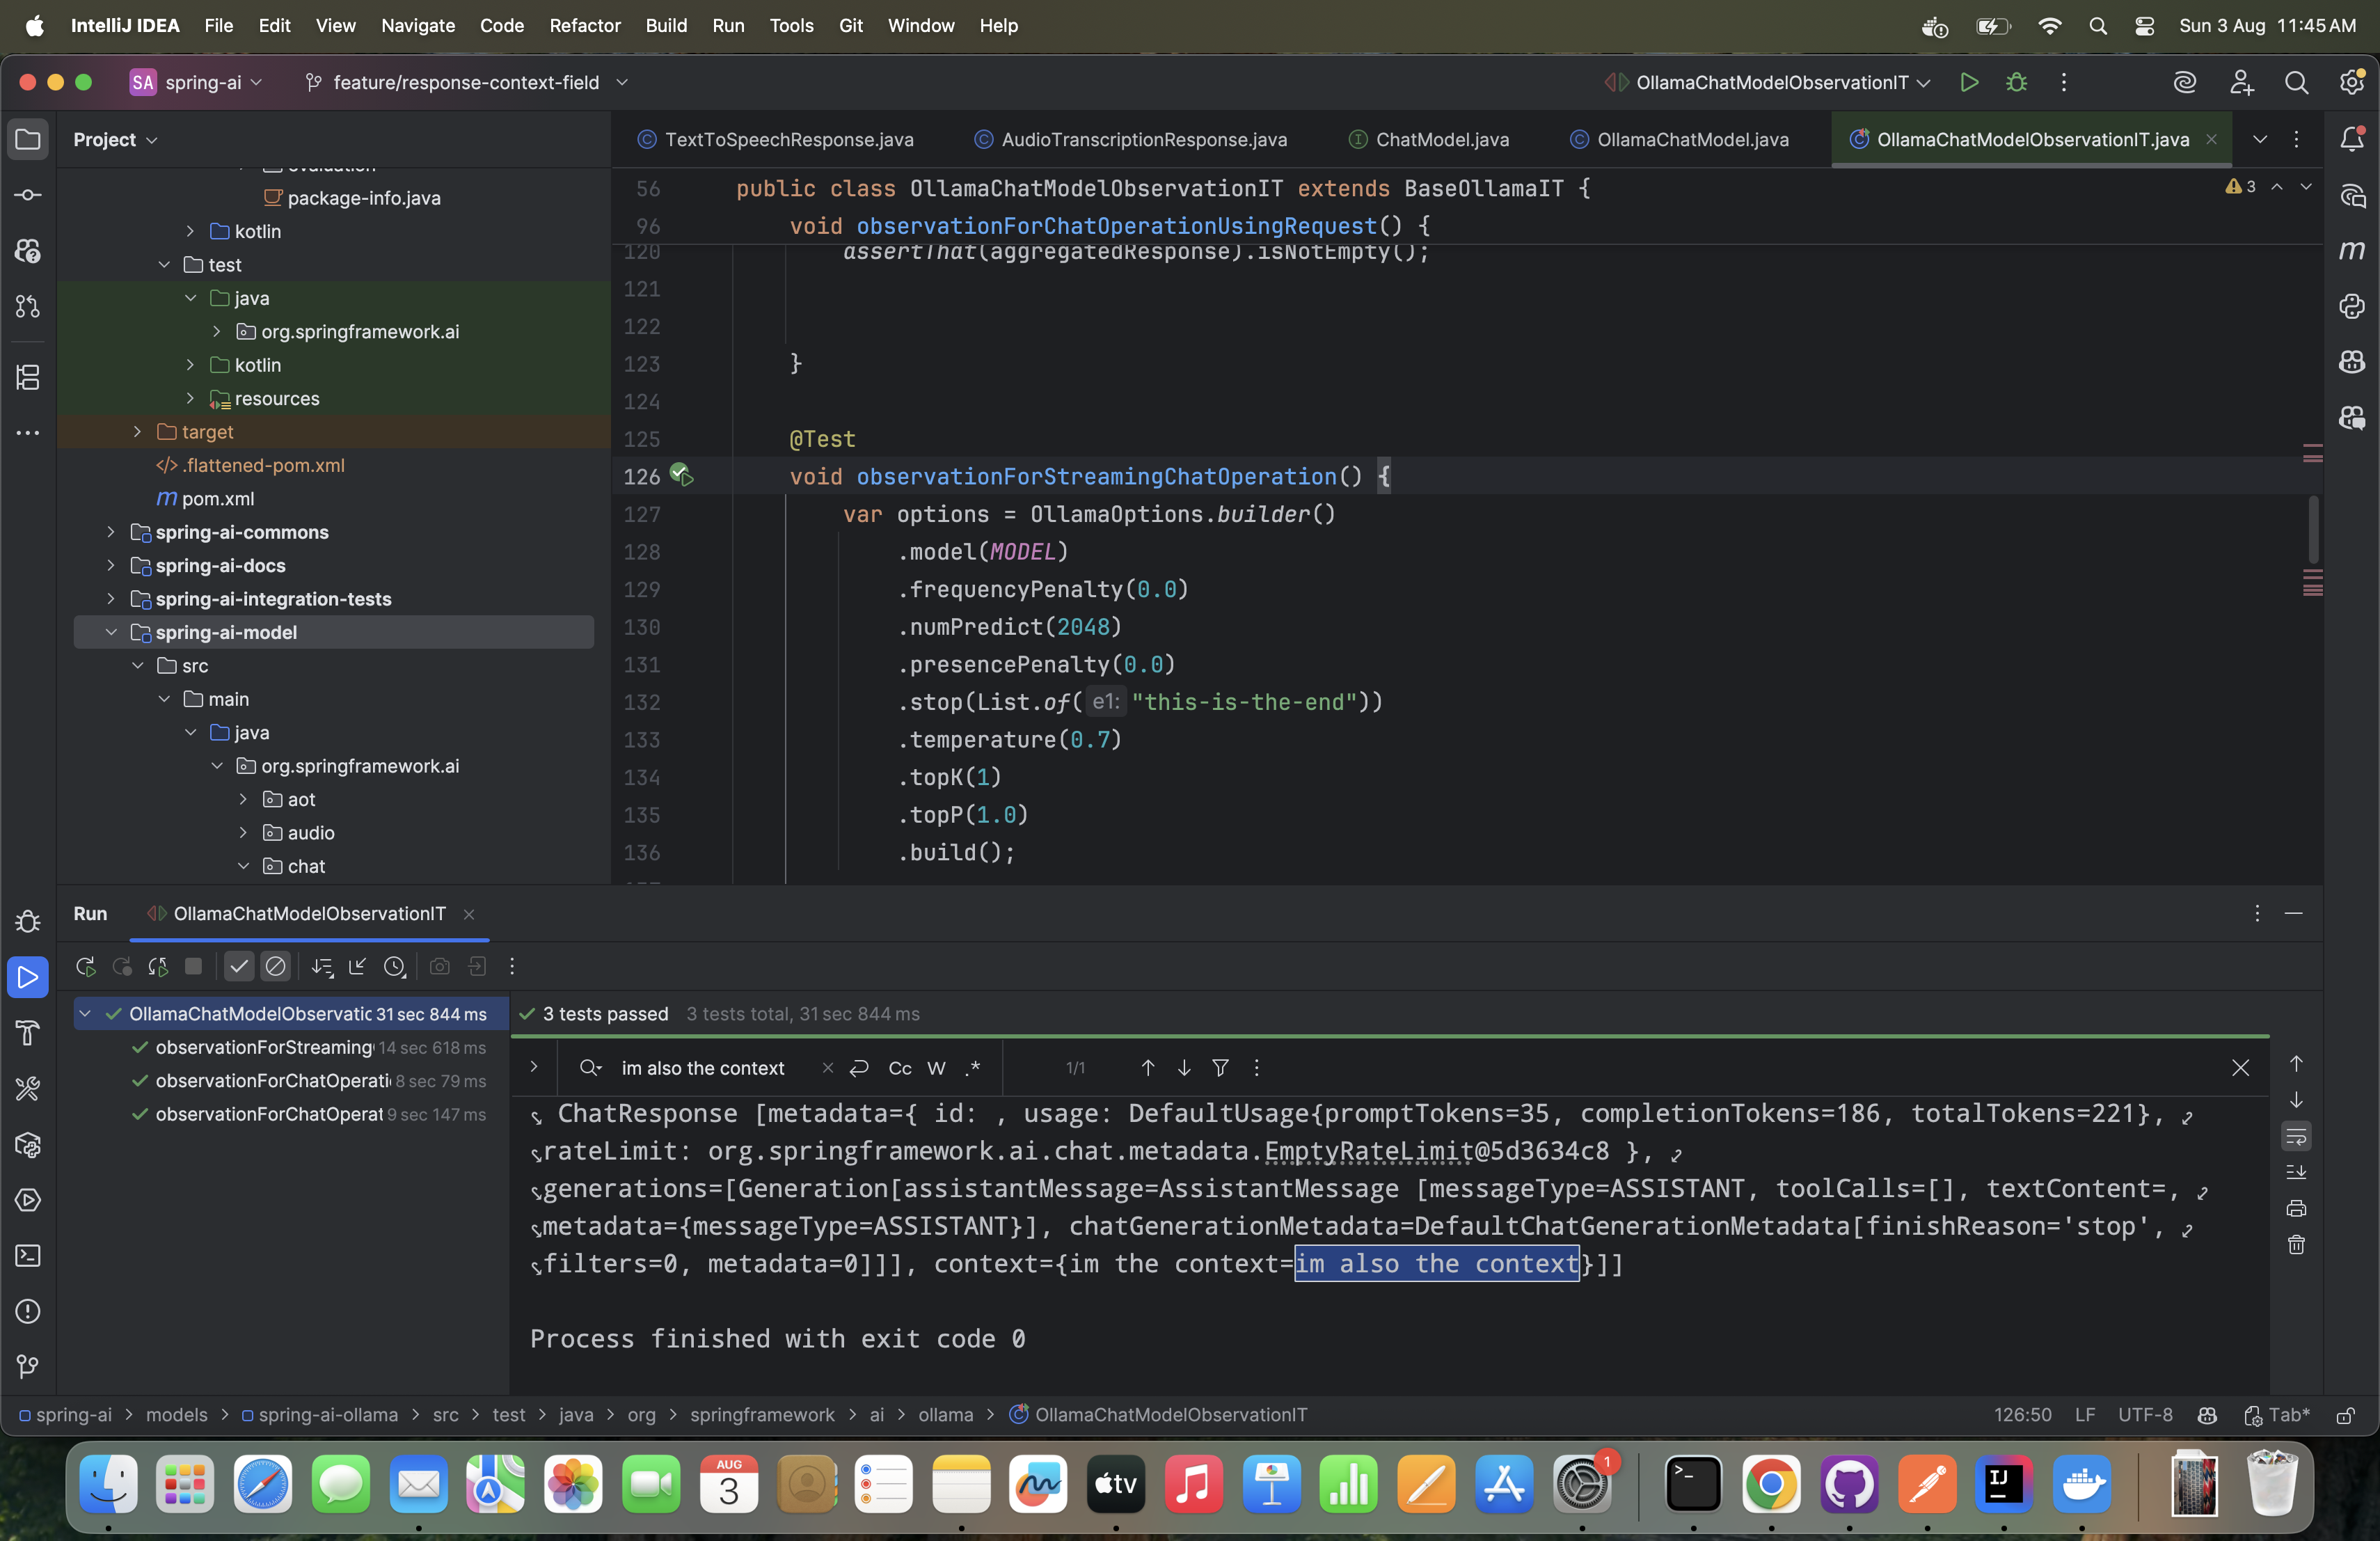This screenshot has width=2380, height=1541.
Task: Click the Rerun tests icon in Run toolbar
Action: coord(85,966)
